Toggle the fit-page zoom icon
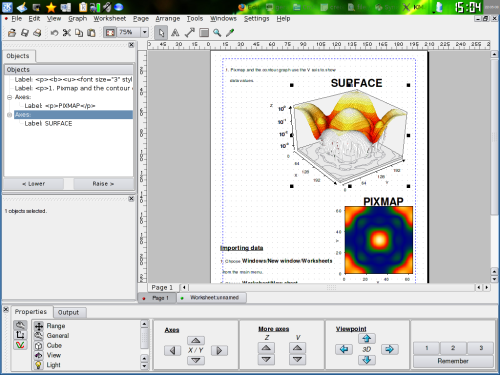Image resolution: width=500 pixels, height=375 pixels. [x=110, y=32]
